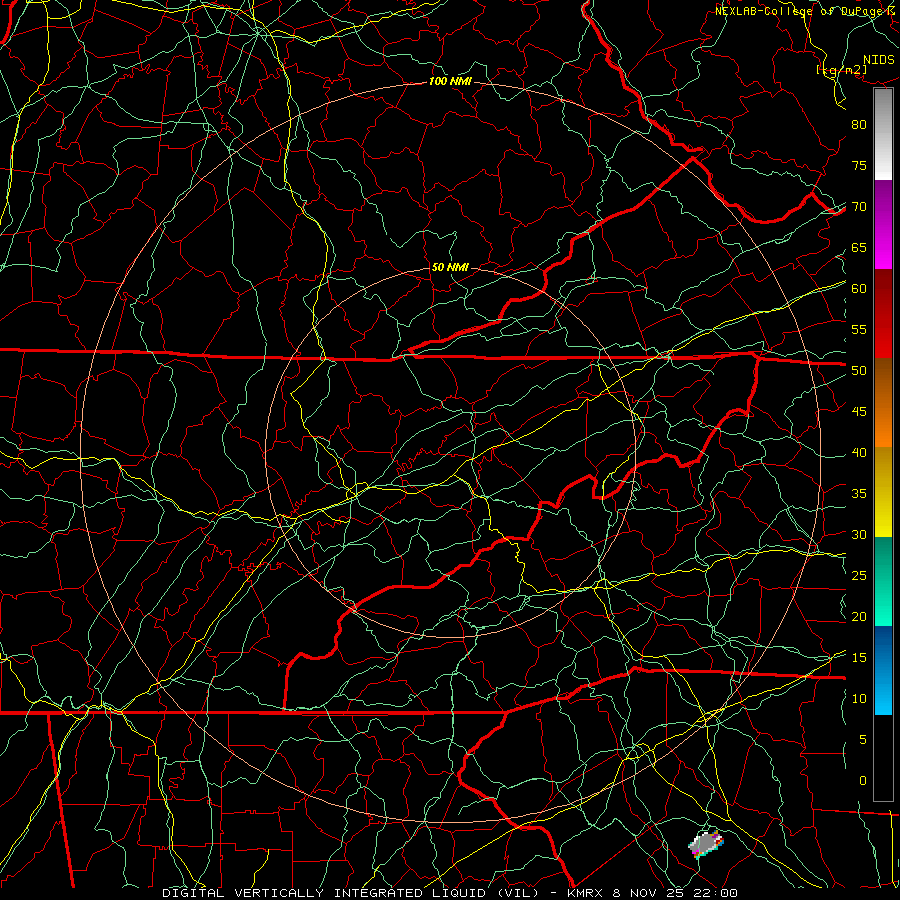Click the scale value "45"
The image size is (900, 900).
pos(859,412)
